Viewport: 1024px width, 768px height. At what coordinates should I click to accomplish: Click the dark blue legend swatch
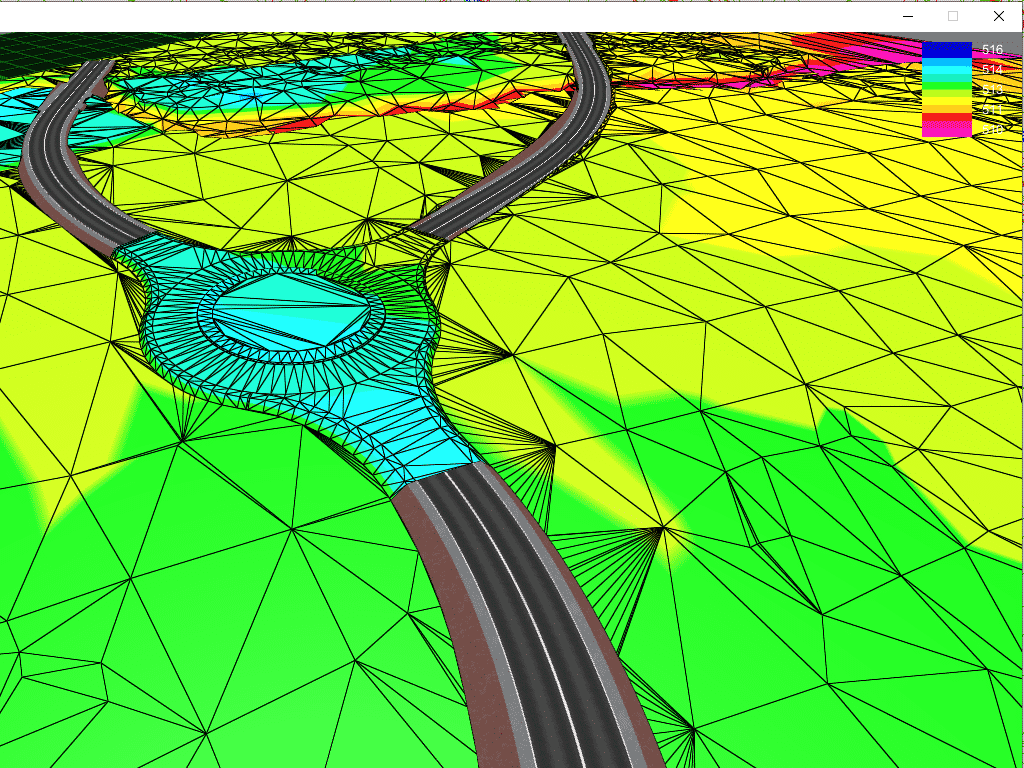[946, 49]
